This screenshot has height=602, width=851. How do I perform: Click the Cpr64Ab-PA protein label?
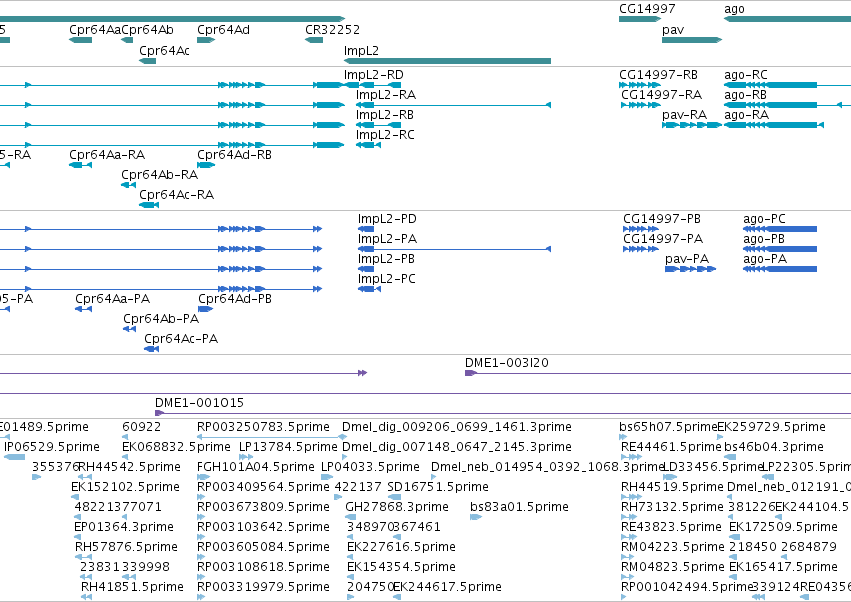click(161, 319)
